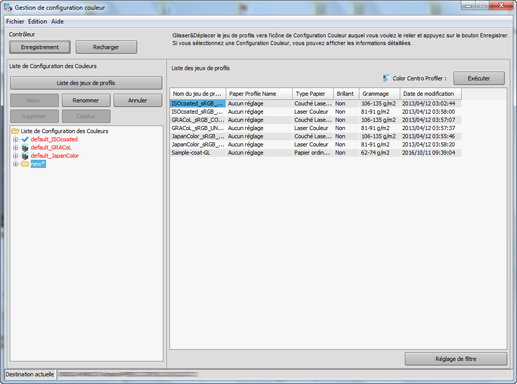Click the Renommer button

tap(86, 100)
